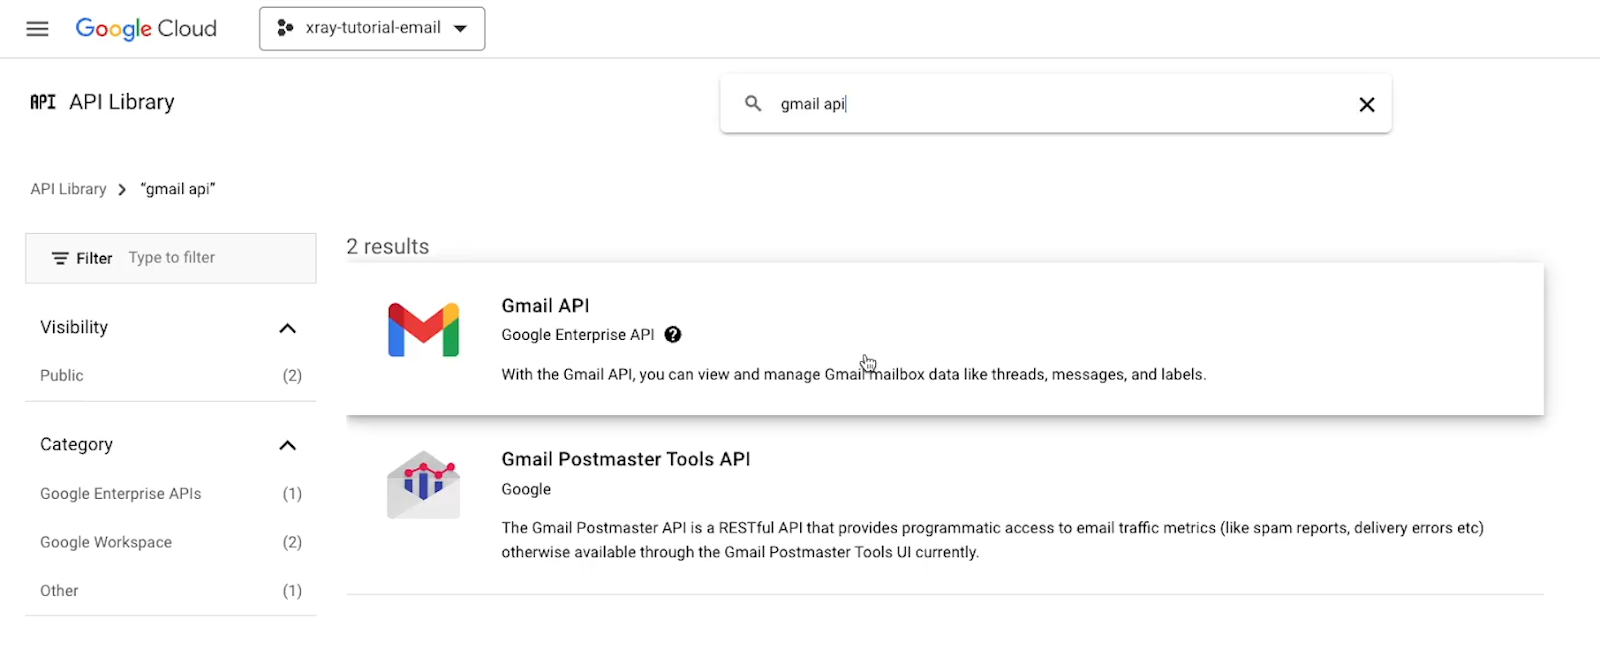Click the Gmail logo icon
The height and width of the screenshot is (665, 1600).
click(x=423, y=329)
